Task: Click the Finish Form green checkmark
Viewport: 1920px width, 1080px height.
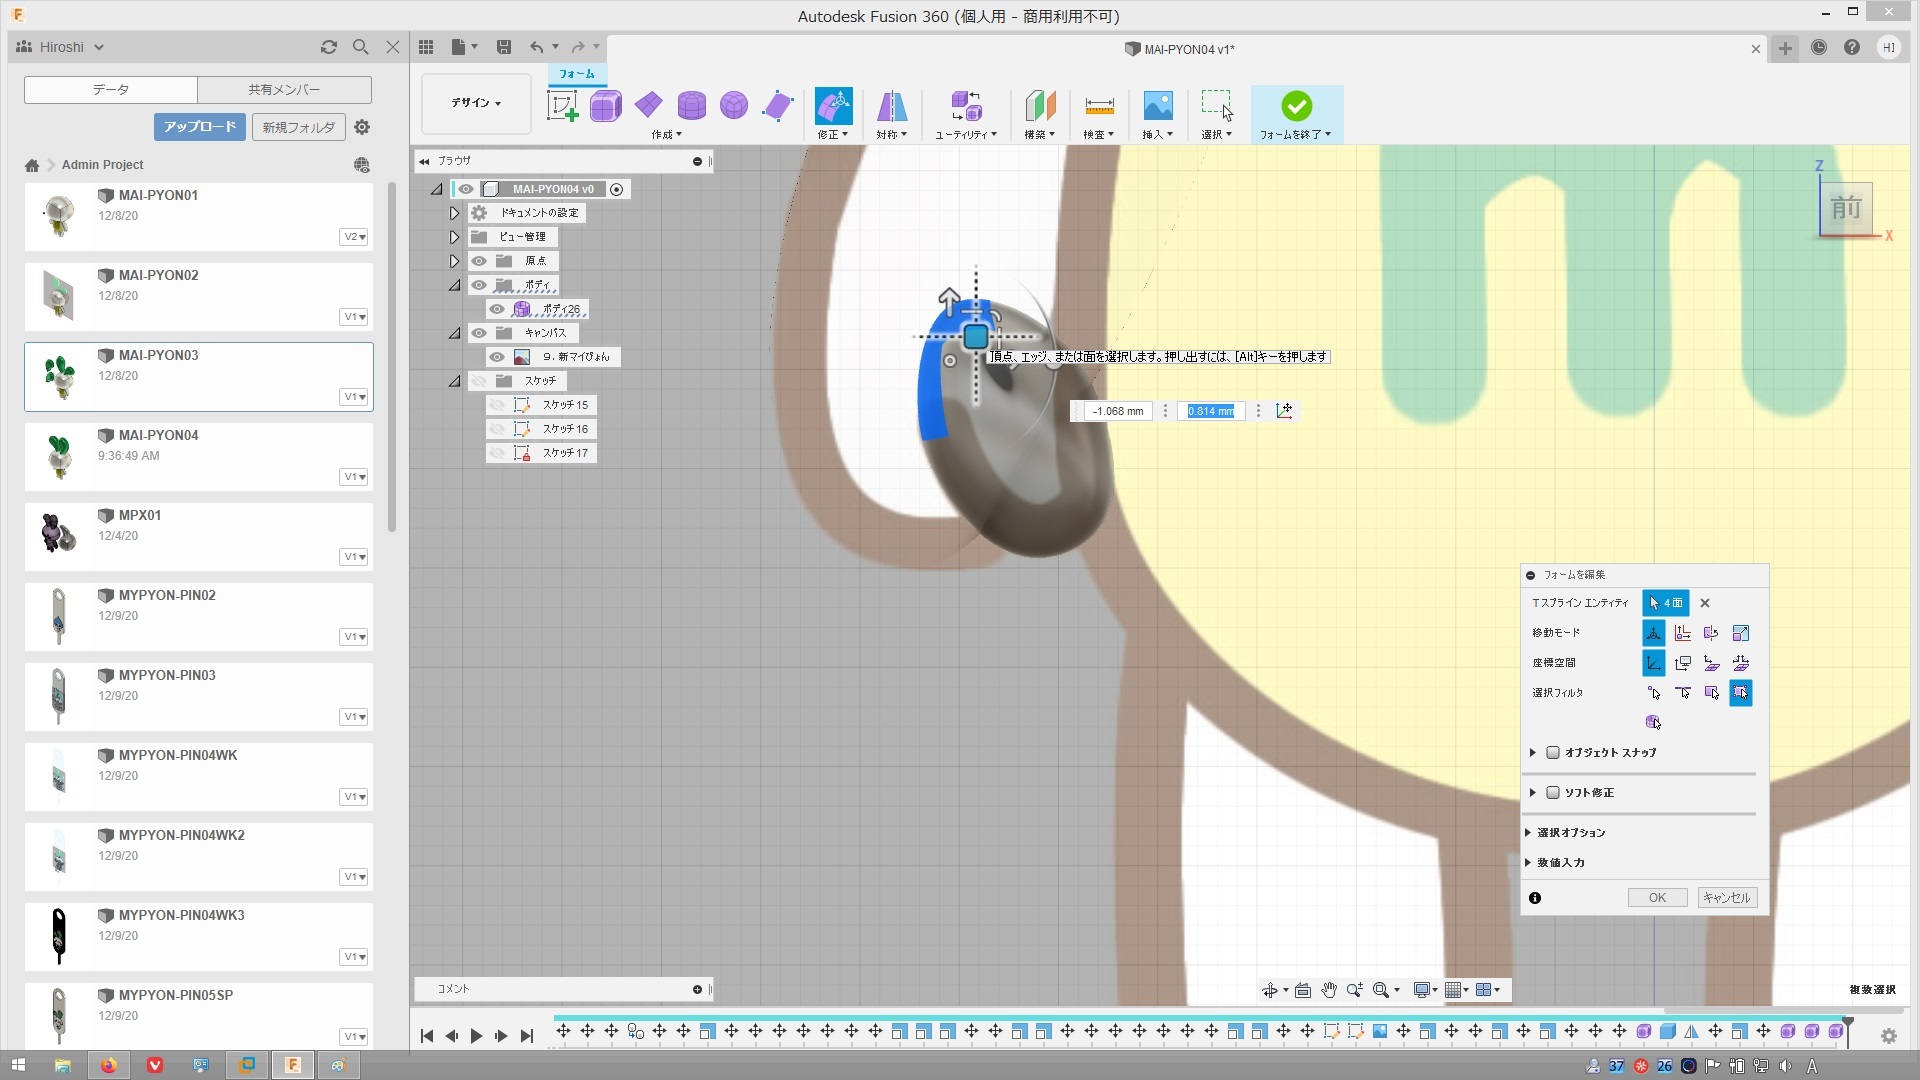Action: click(1296, 106)
